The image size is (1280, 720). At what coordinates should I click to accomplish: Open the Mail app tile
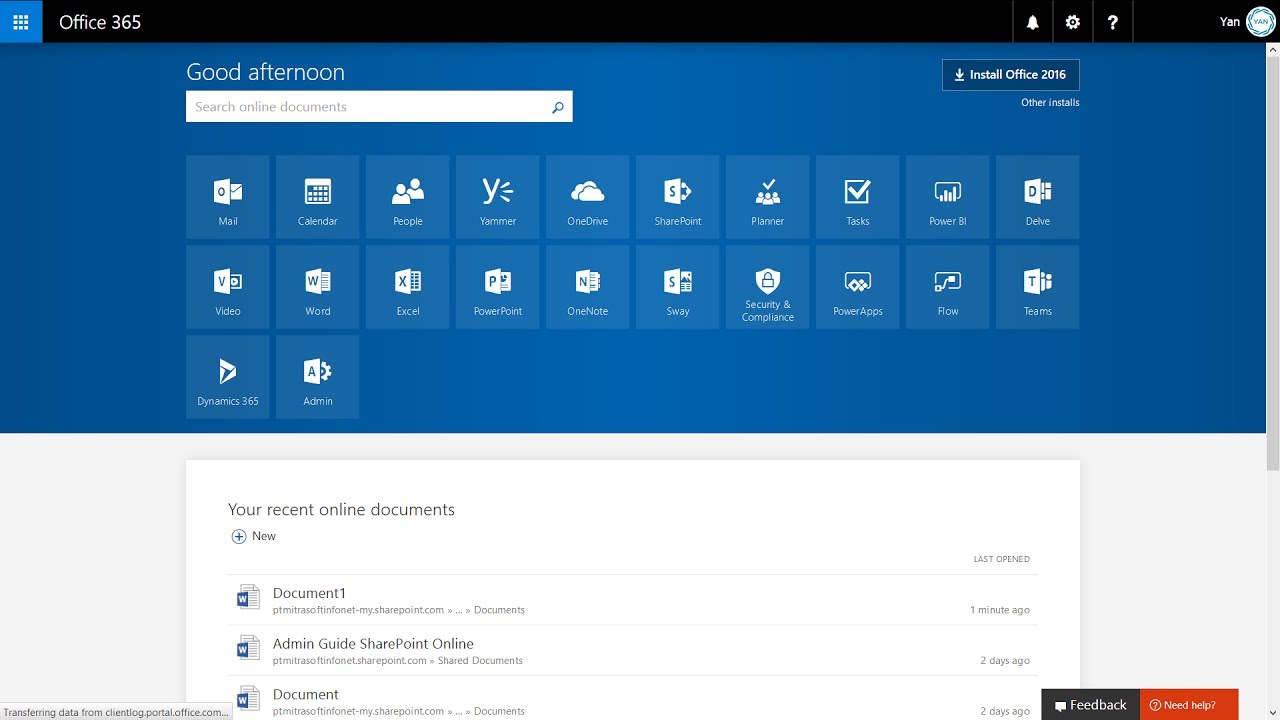(228, 197)
